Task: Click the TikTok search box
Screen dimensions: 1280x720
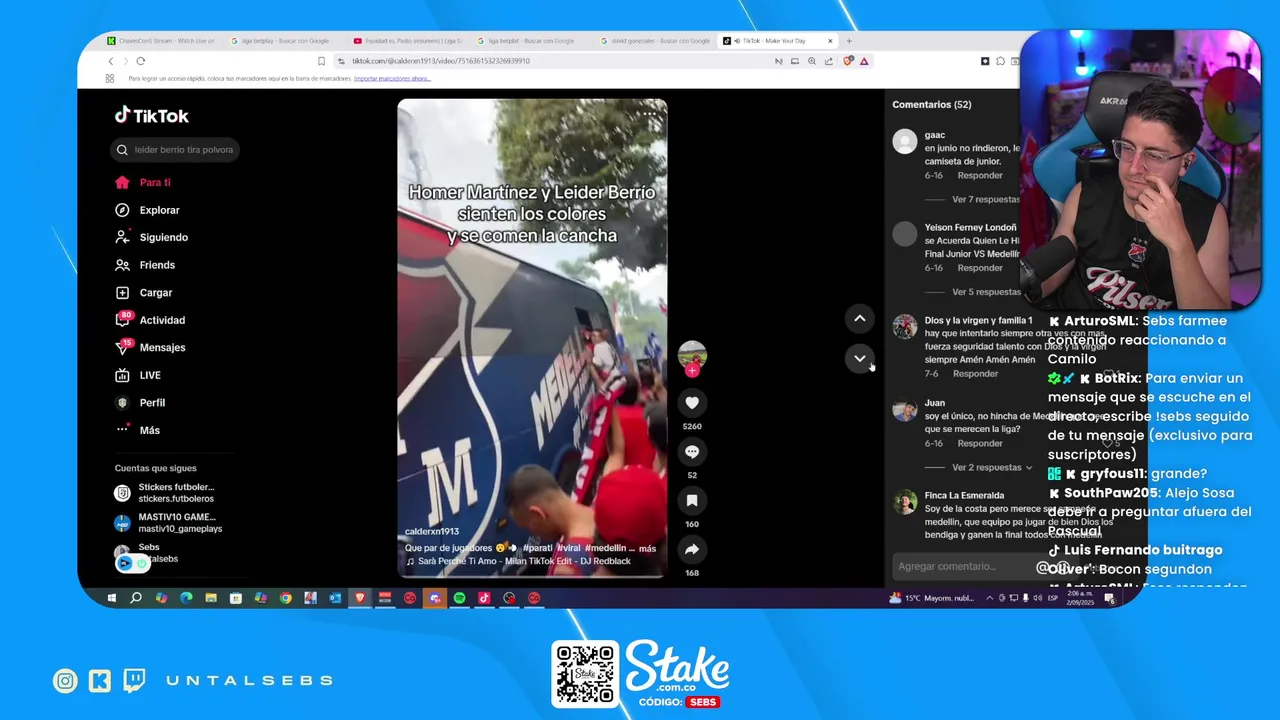Action: tap(174, 150)
